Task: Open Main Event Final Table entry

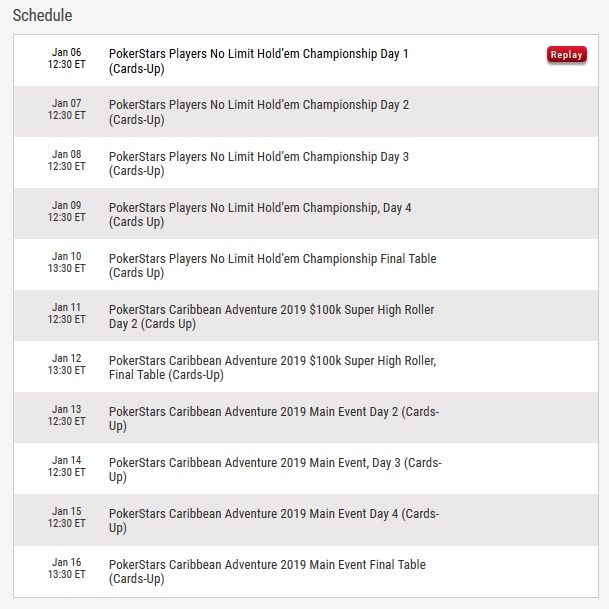Action: tap(267, 571)
